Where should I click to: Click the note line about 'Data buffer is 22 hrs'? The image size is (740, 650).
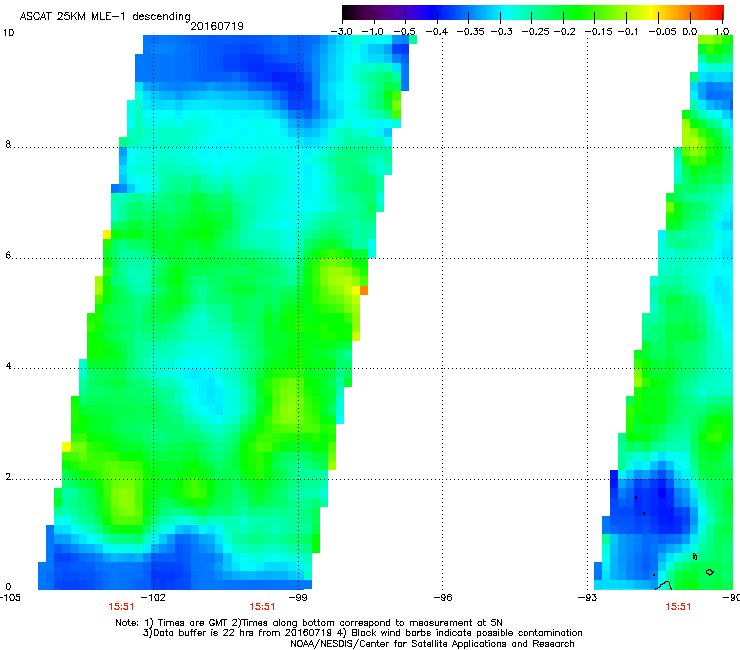[362, 633]
